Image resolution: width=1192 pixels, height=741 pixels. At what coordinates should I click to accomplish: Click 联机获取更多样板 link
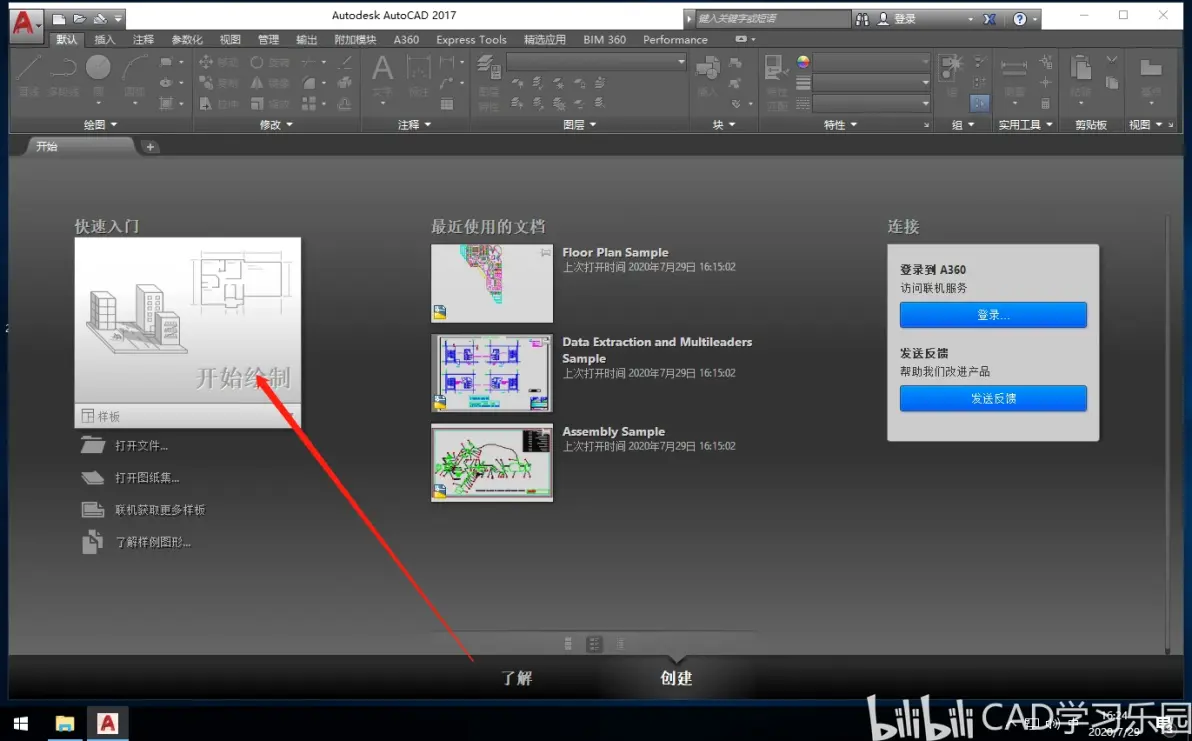pyautogui.click(x=160, y=509)
